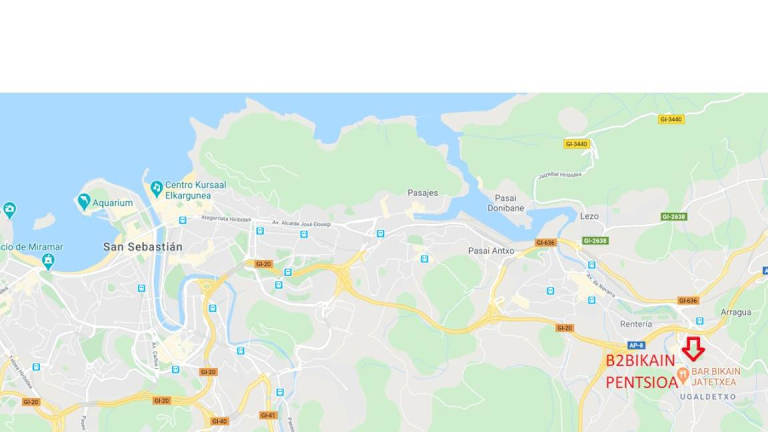
Task: Click the red arrow marking B2Bikain
Action: tap(693, 349)
